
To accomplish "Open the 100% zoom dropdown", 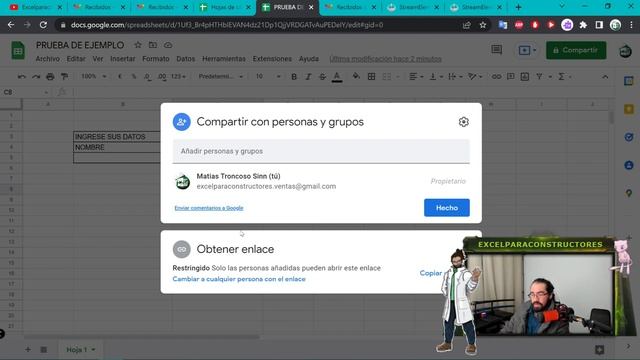I will pyautogui.click(x=93, y=76).
